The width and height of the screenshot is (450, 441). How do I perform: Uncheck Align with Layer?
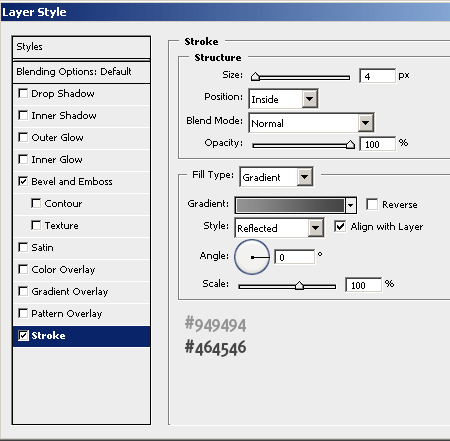coord(340,226)
